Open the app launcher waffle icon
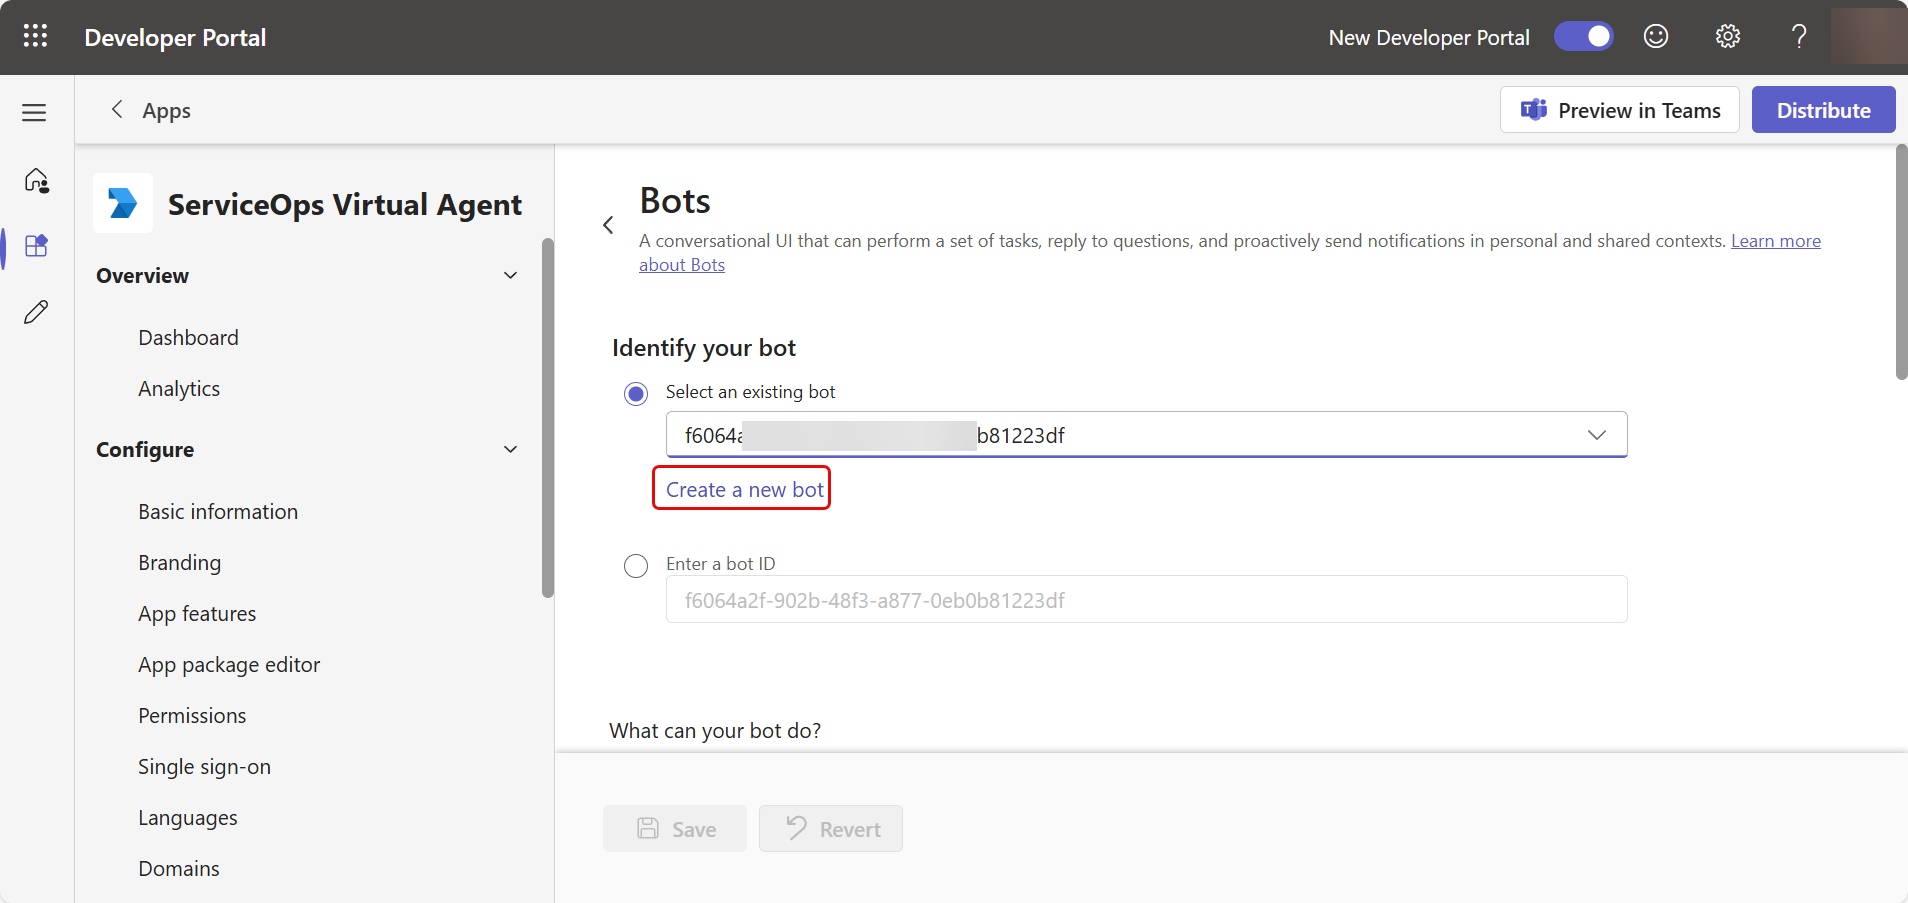The height and width of the screenshot is (903, 1908). coord(35,37)
